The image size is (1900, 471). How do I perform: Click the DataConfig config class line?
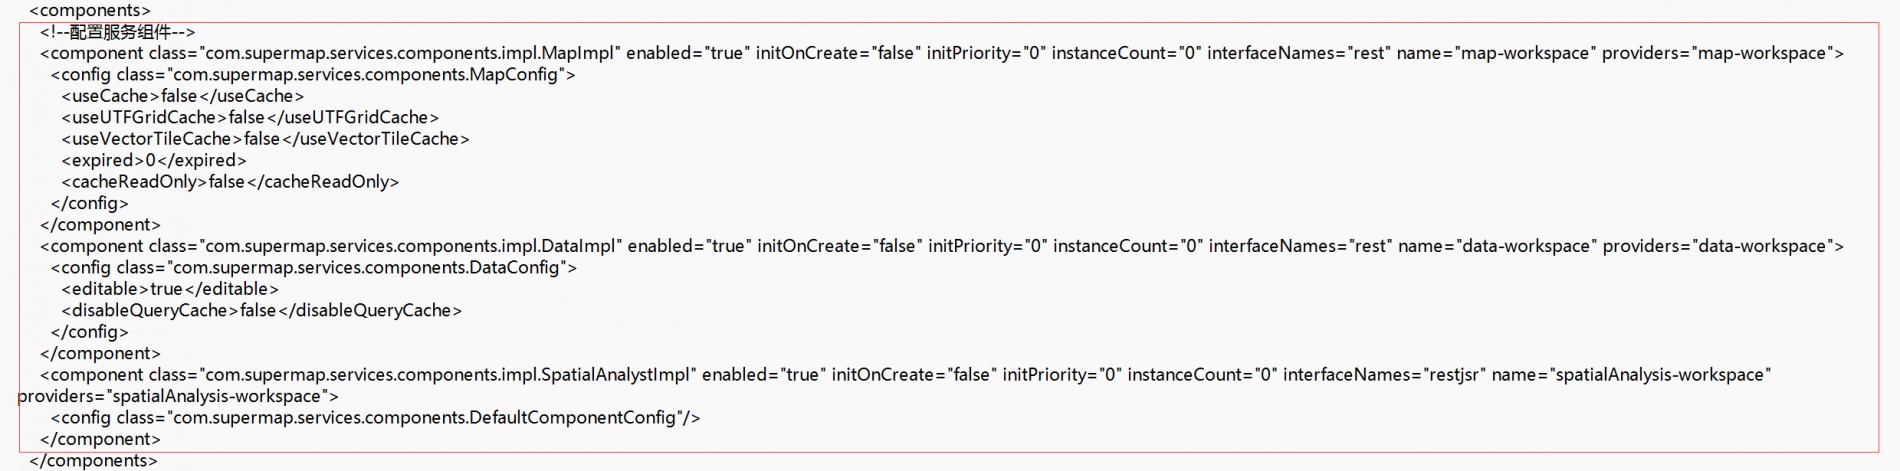coord(314,268)
